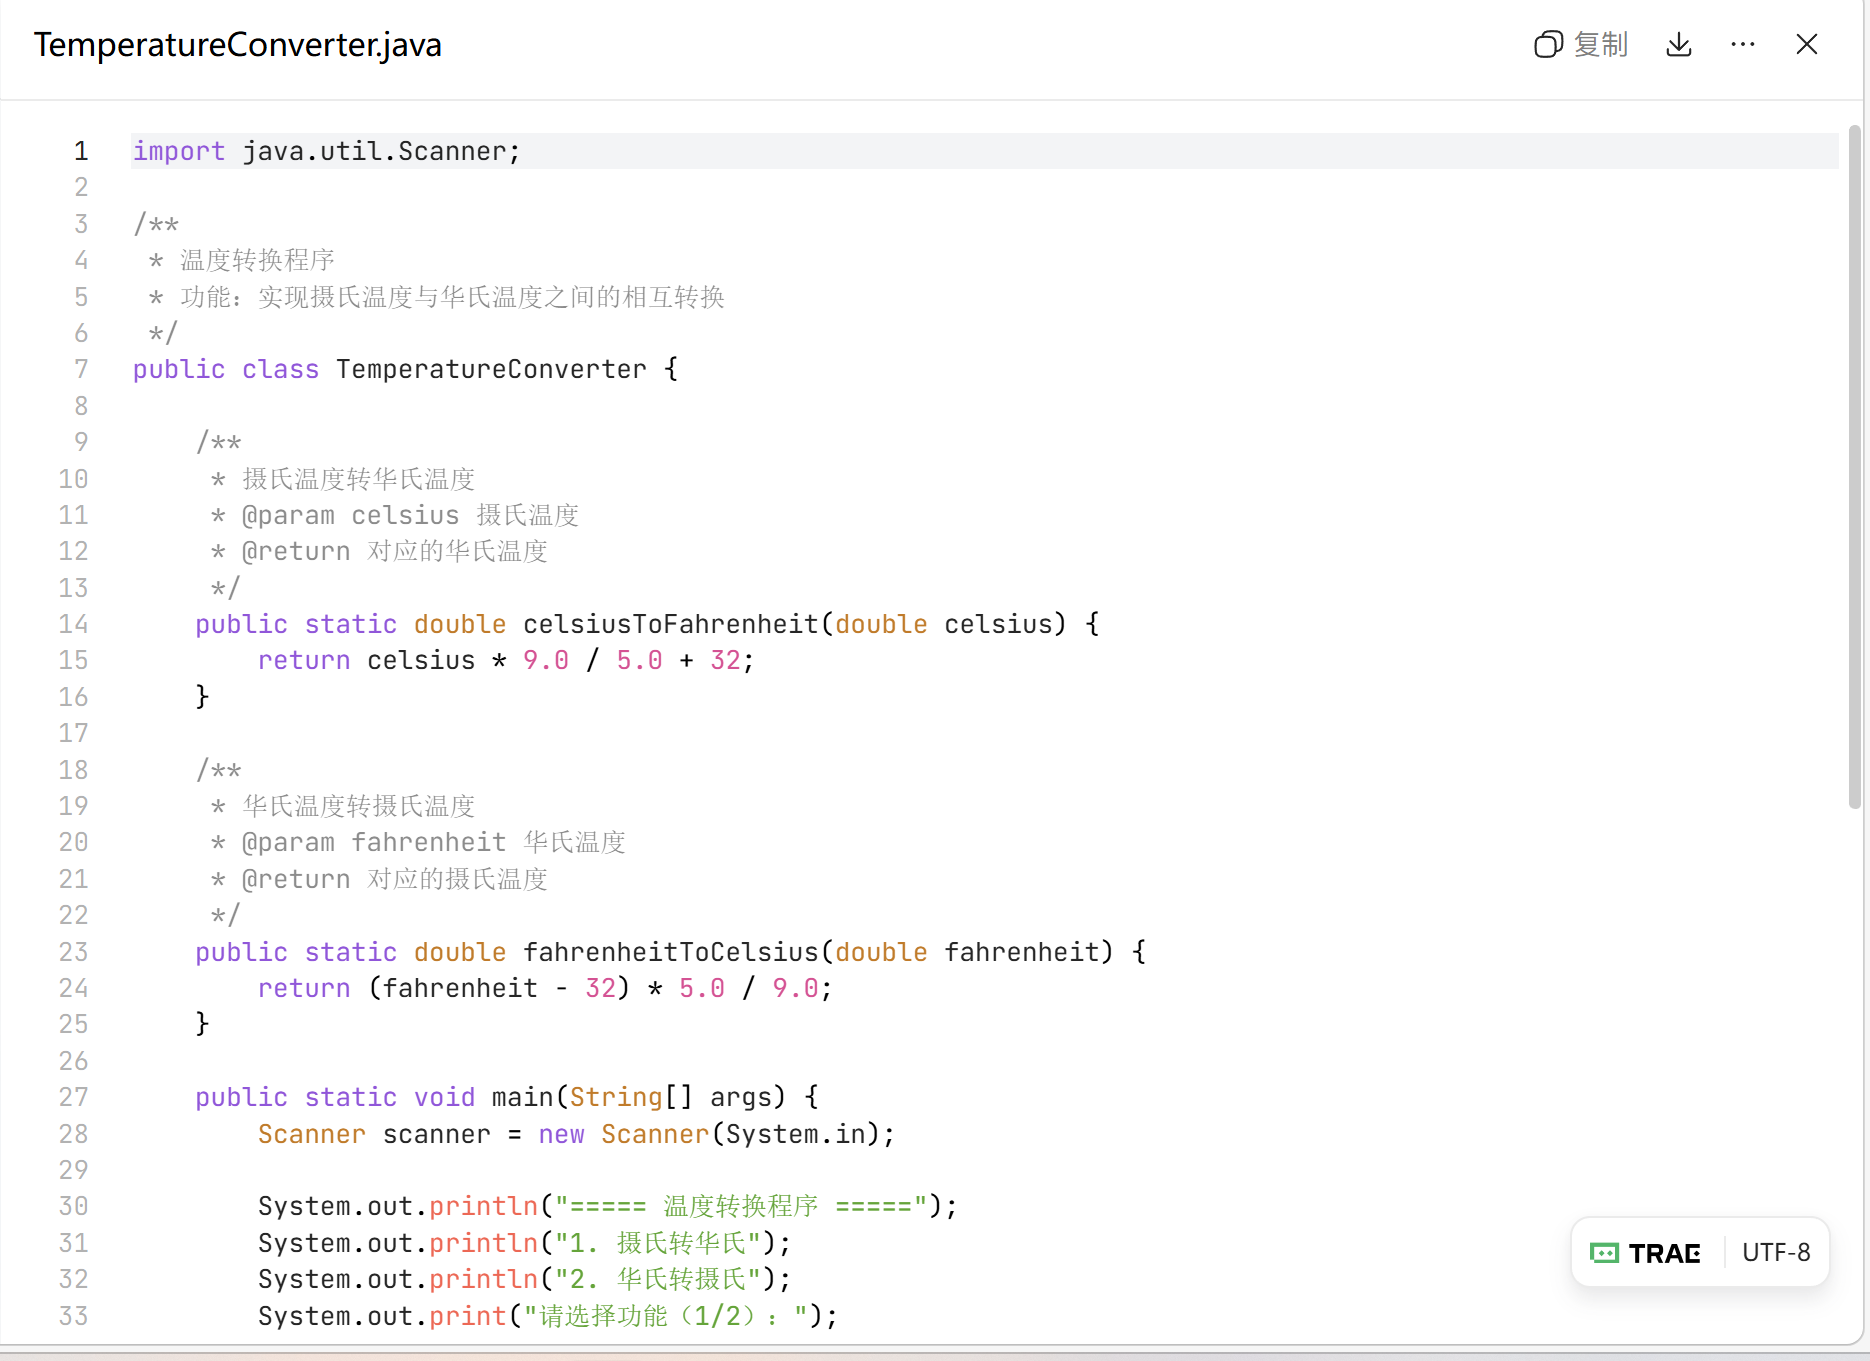Open the three-dot more options menu
Viewport: 1870px width, 1361px height.
(1743, 45)
